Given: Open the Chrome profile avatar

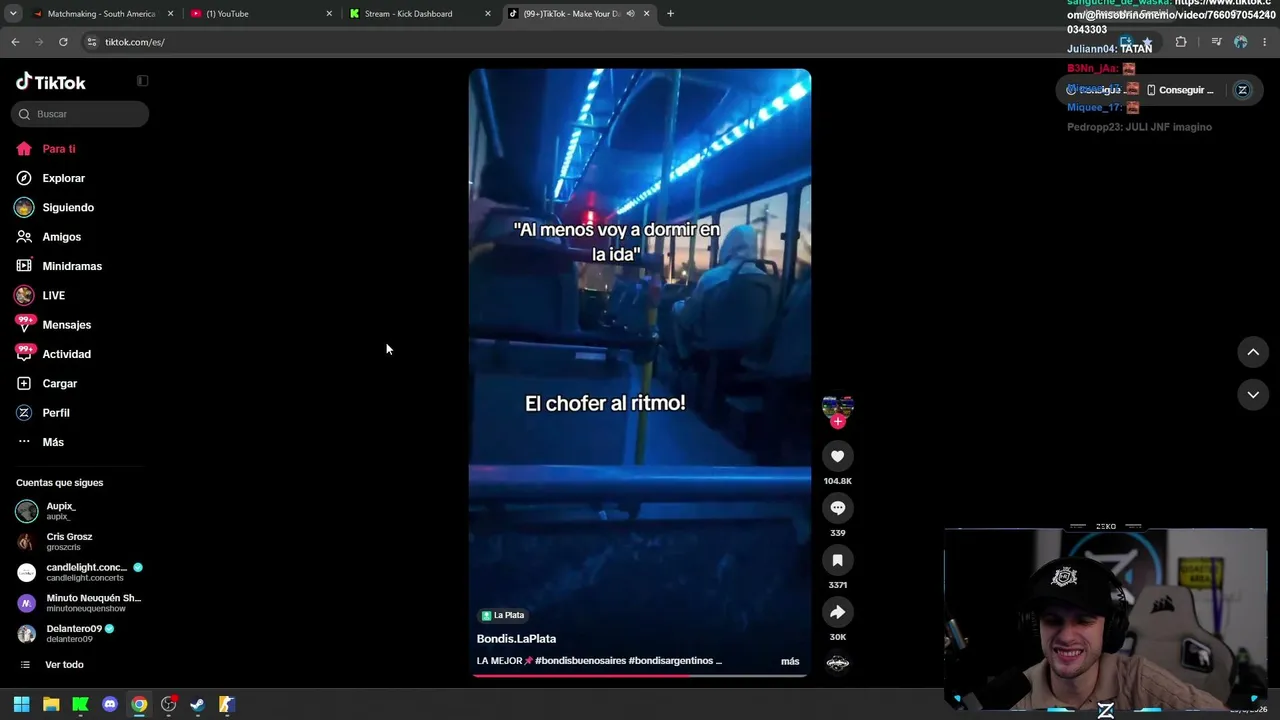Looking at the screenshot, I should (x=1241, y=42).
